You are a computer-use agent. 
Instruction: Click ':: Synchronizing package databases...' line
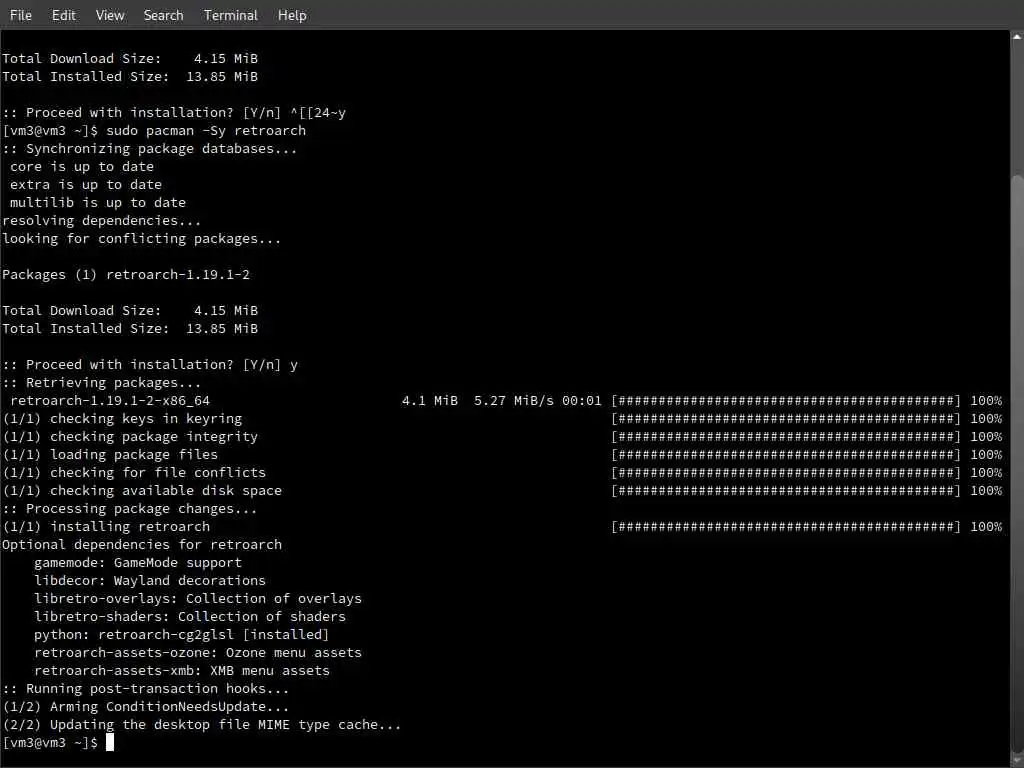pyautogui.click(x=150, y=149)
